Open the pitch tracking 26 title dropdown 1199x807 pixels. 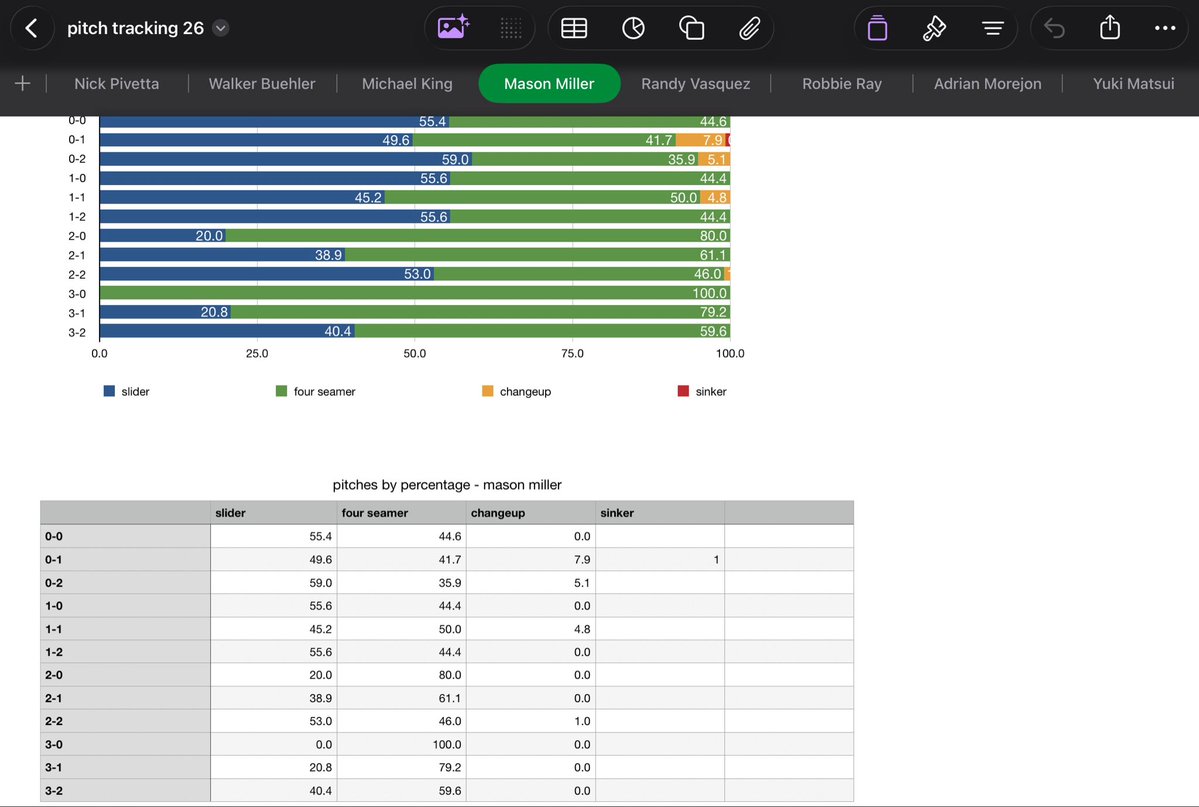coord(220,28)
